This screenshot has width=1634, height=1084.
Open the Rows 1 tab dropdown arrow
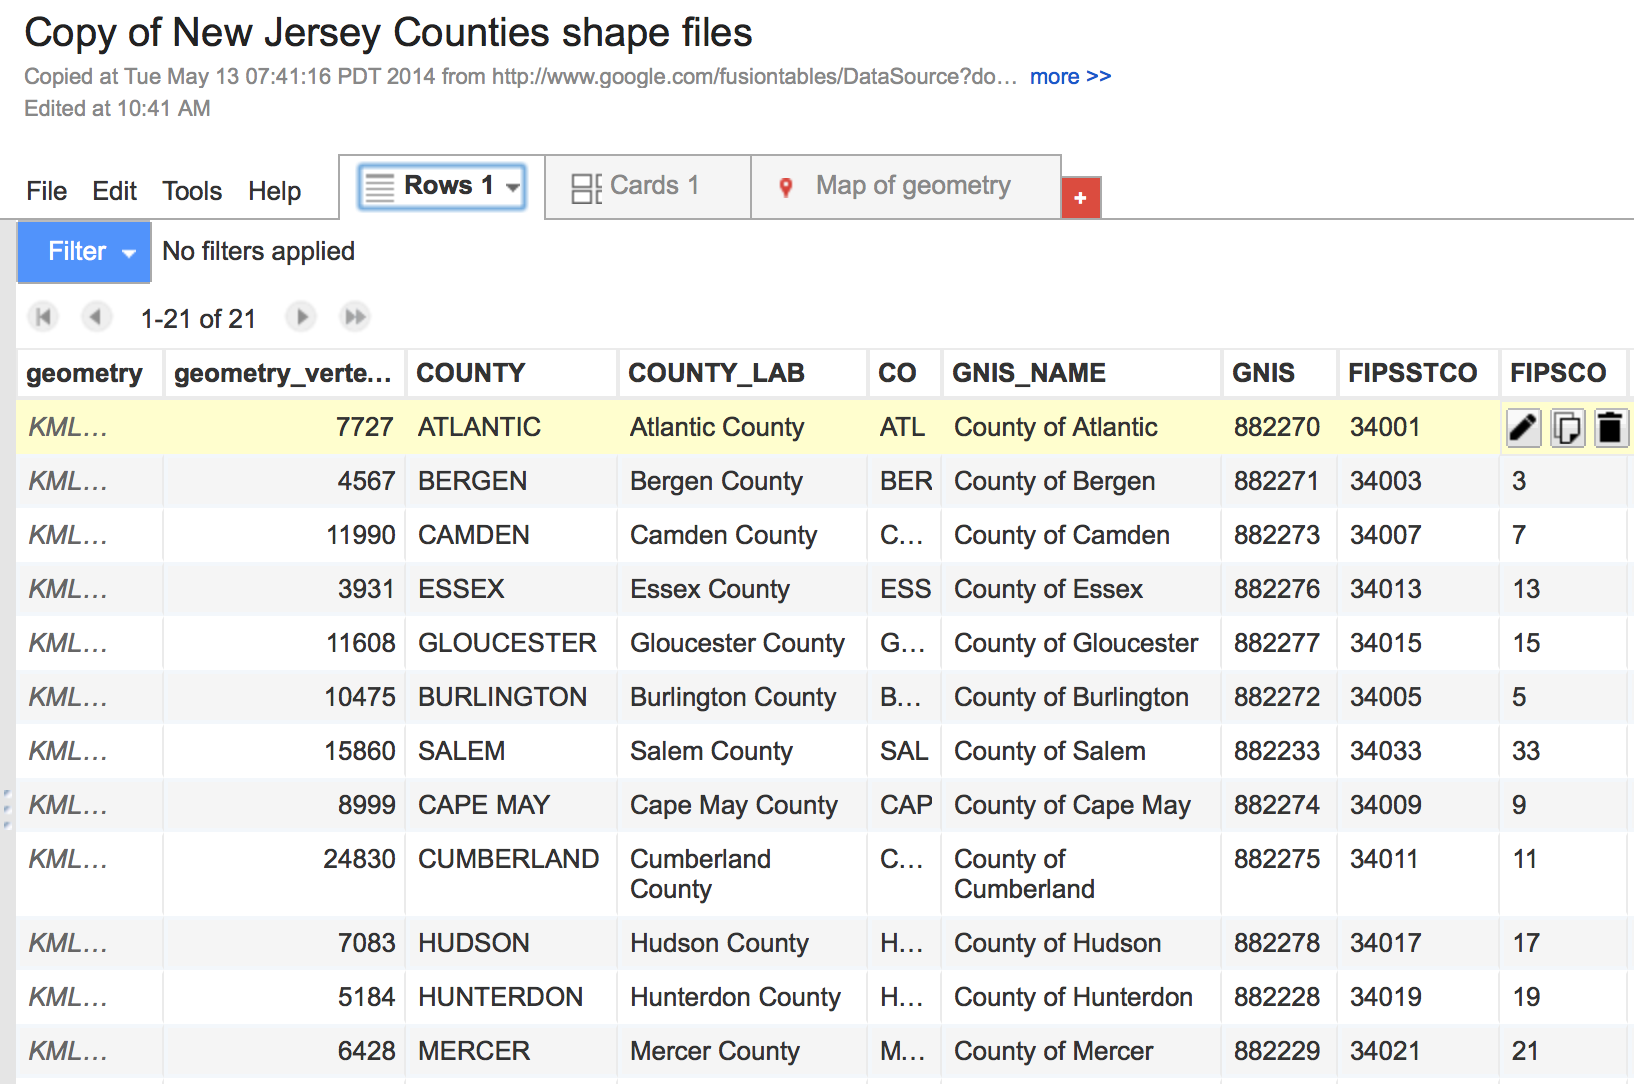pyautogui.click(x=513, y=187)
